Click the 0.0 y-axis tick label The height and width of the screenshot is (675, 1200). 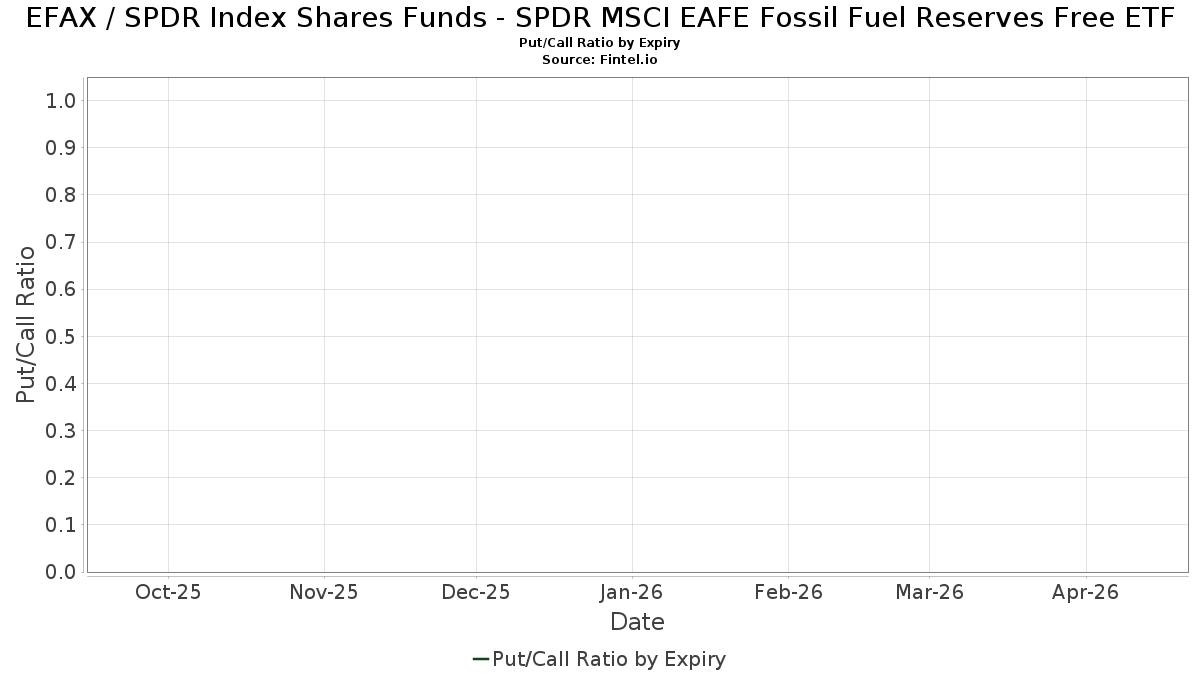(61, 572)
